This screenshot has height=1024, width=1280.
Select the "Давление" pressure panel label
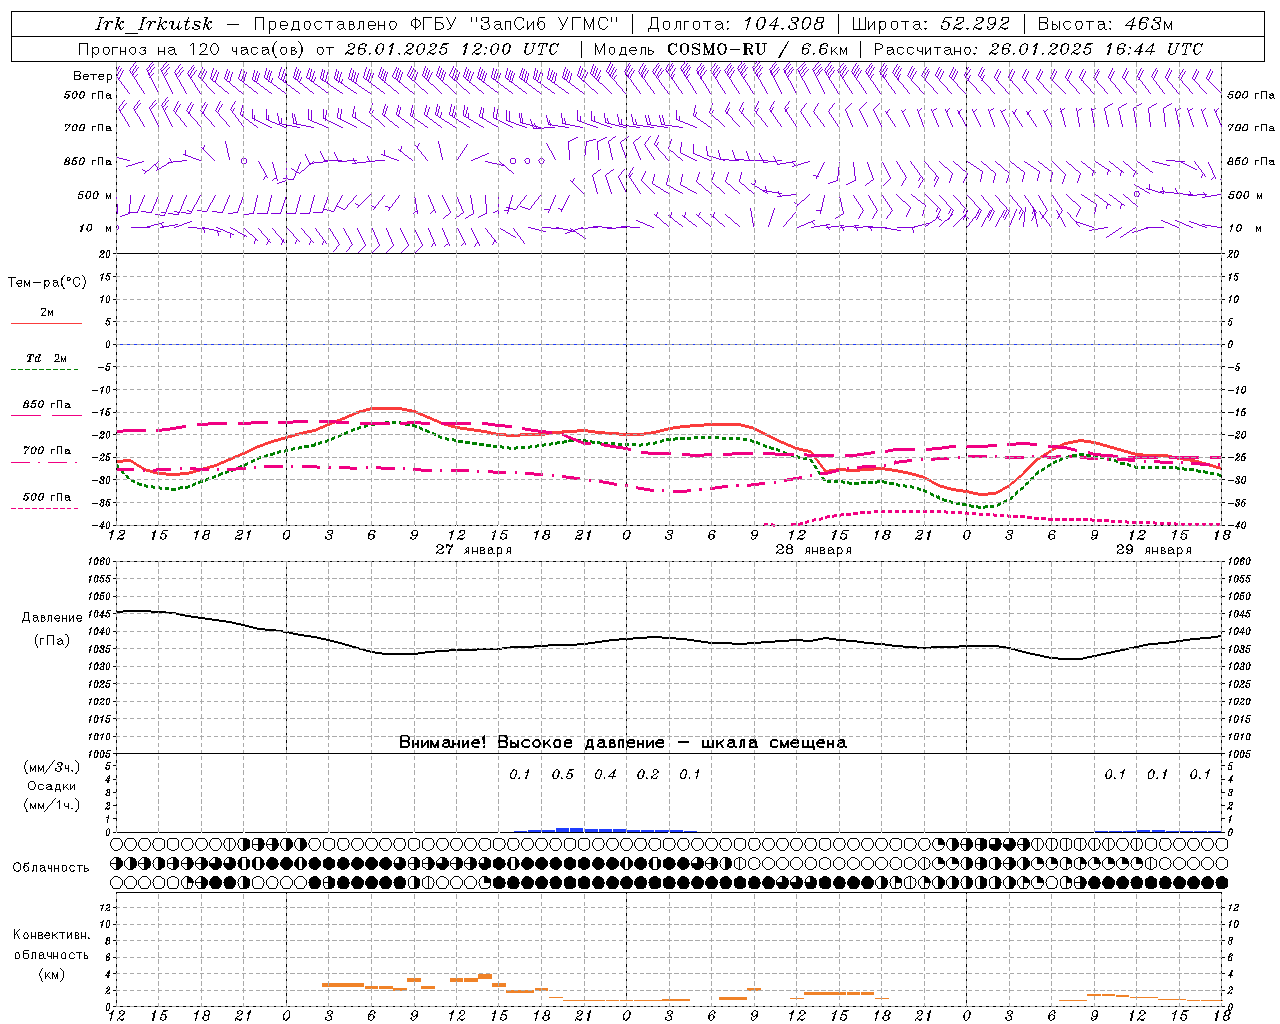(x=52, y=618)
